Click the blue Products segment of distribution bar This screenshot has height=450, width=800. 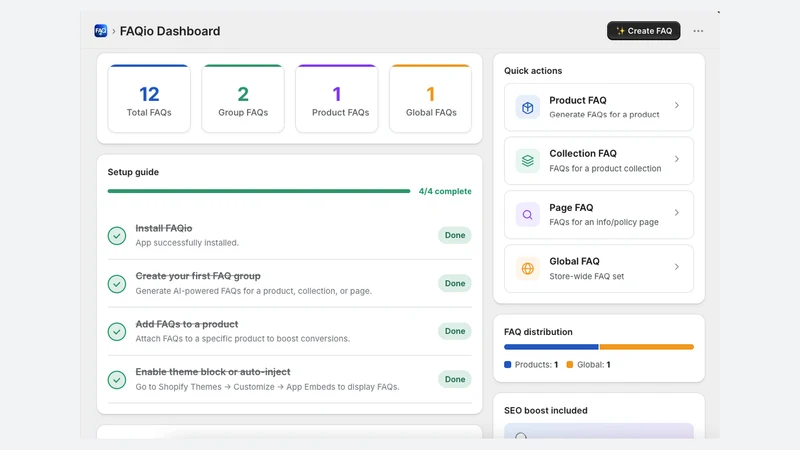pyautogui.click(x=551, y=347)
